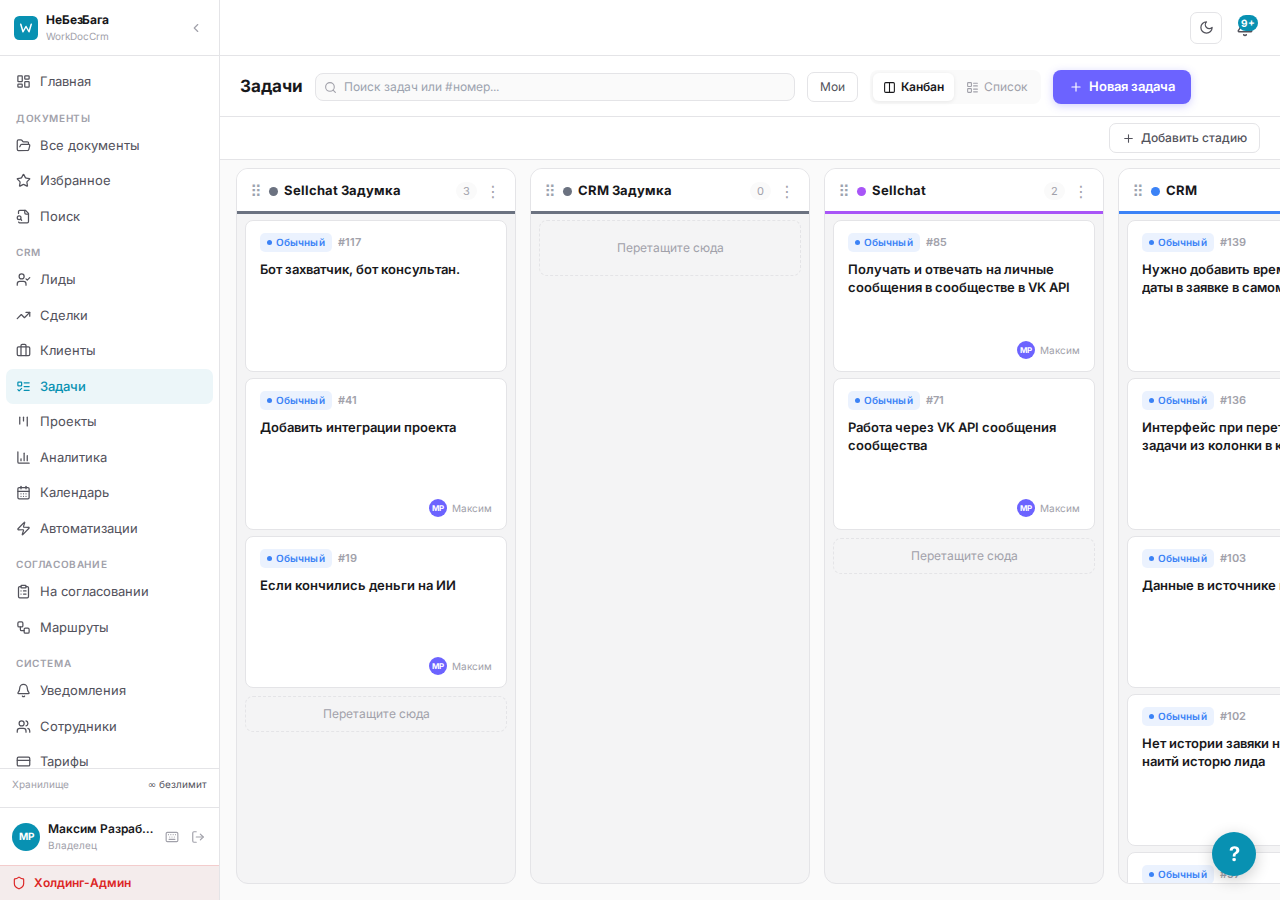Screen dimensions: 1280x900
Task: Open Календарь from the sidebar
Action: (109, 492)
